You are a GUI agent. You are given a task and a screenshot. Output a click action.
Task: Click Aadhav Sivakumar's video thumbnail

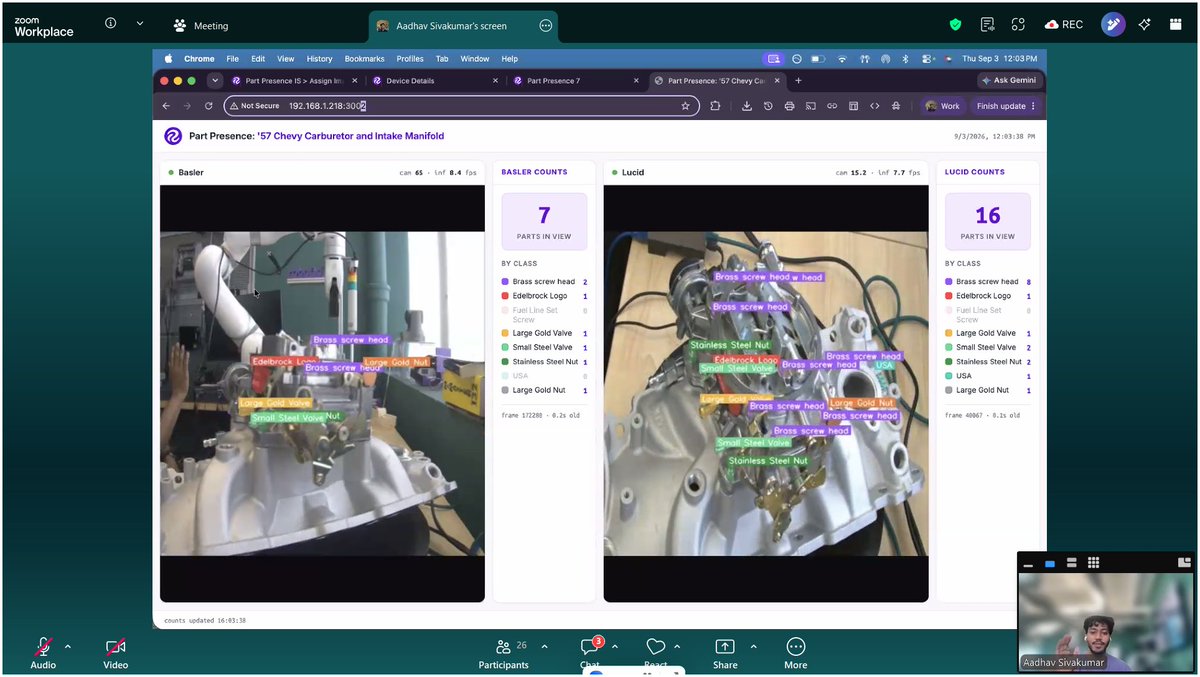[1105, 622]
